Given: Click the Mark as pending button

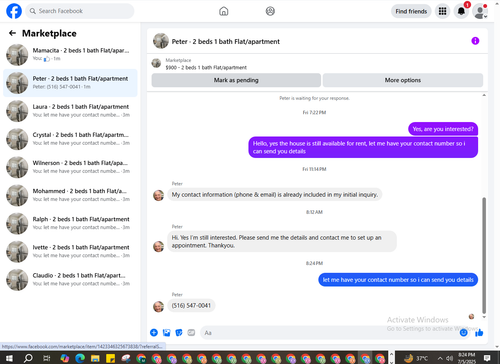Looking at the screenshot, I should click(236, 80).
